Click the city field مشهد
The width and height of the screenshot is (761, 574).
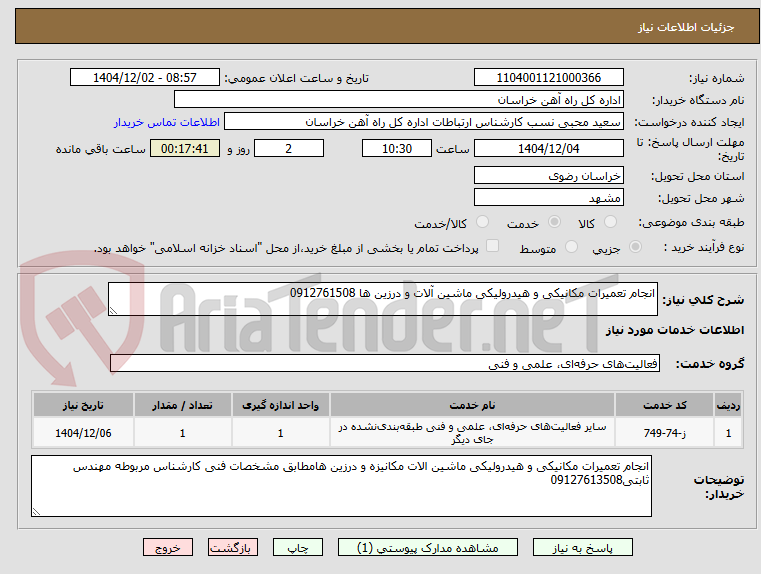[548, 197]
